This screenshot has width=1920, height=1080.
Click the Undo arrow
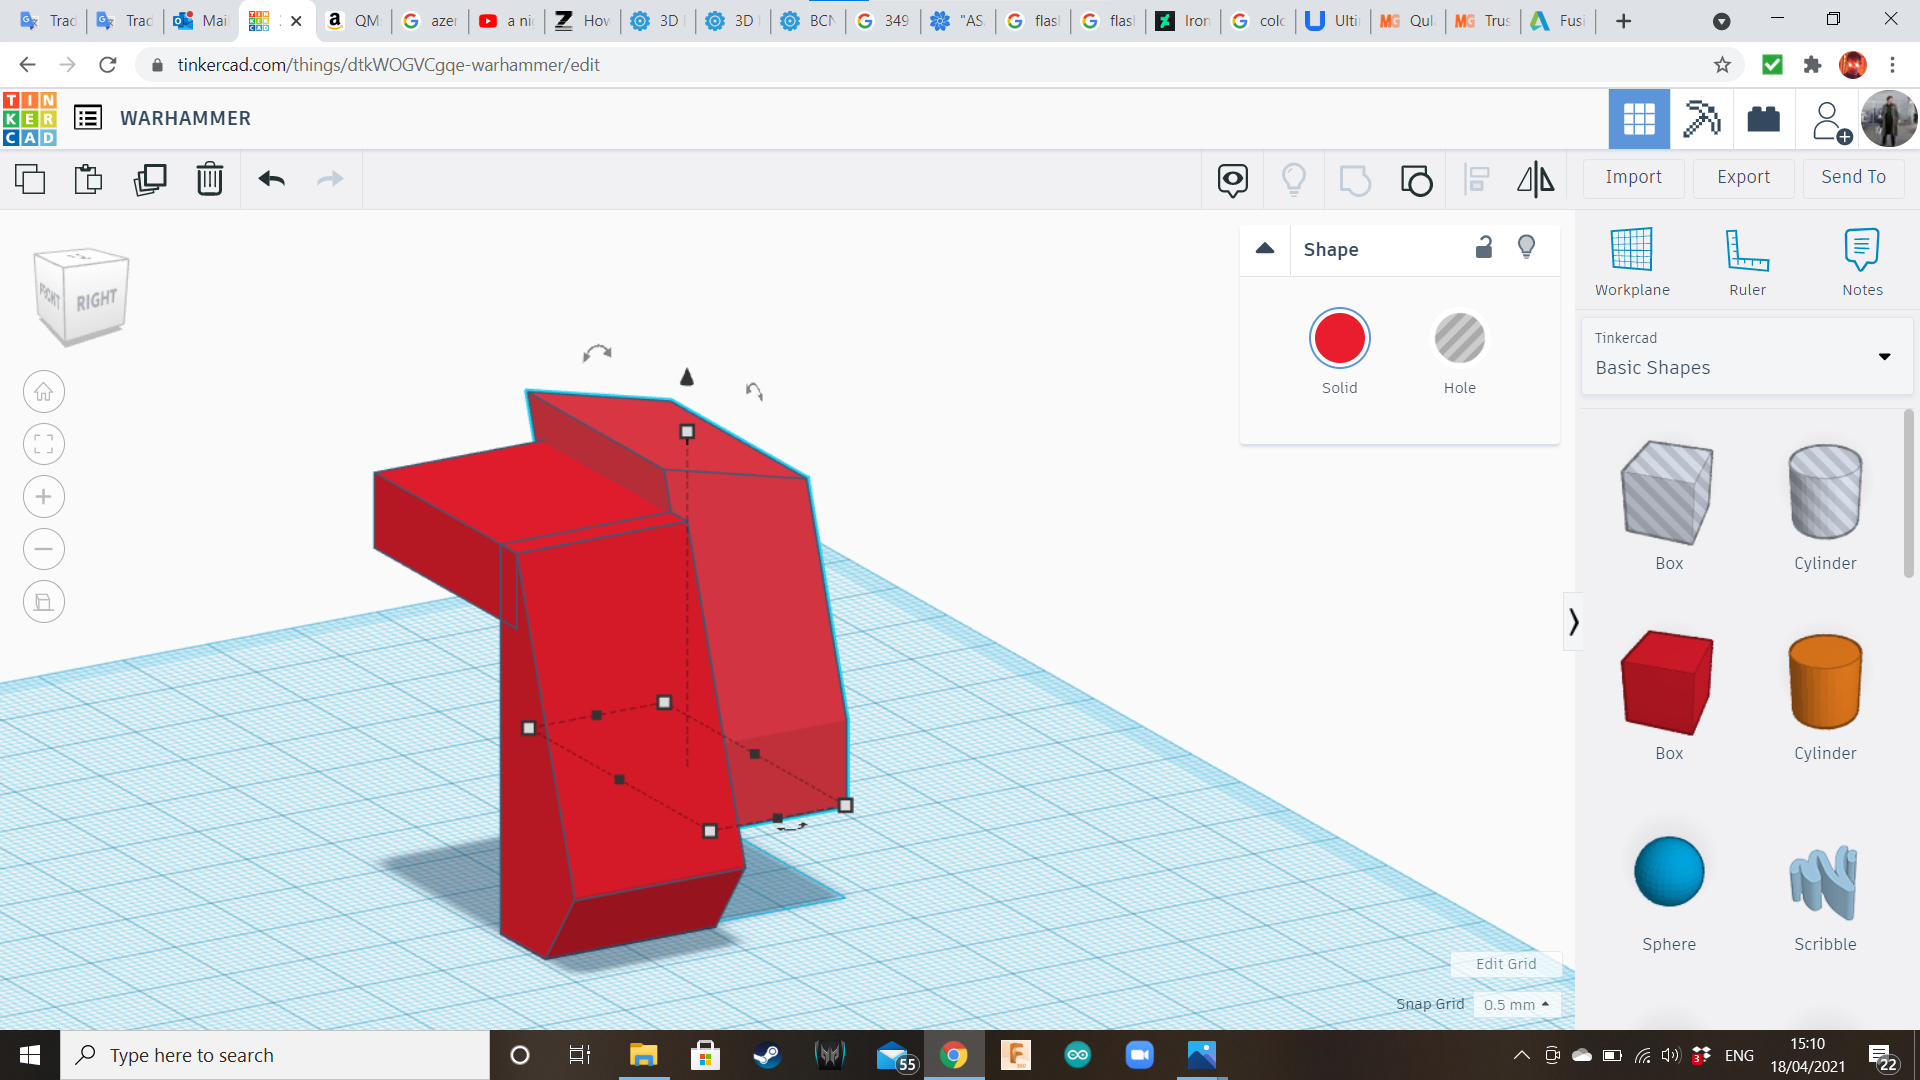click(271, 180)
